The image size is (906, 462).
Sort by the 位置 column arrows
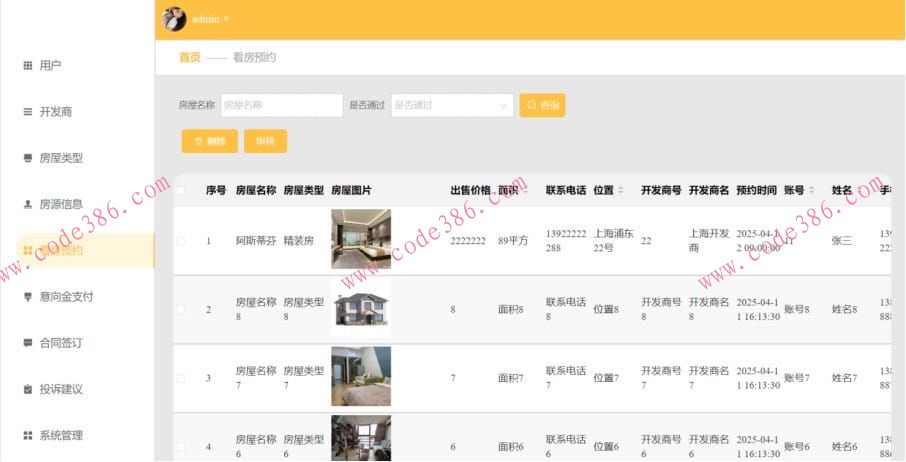point(621,190)
